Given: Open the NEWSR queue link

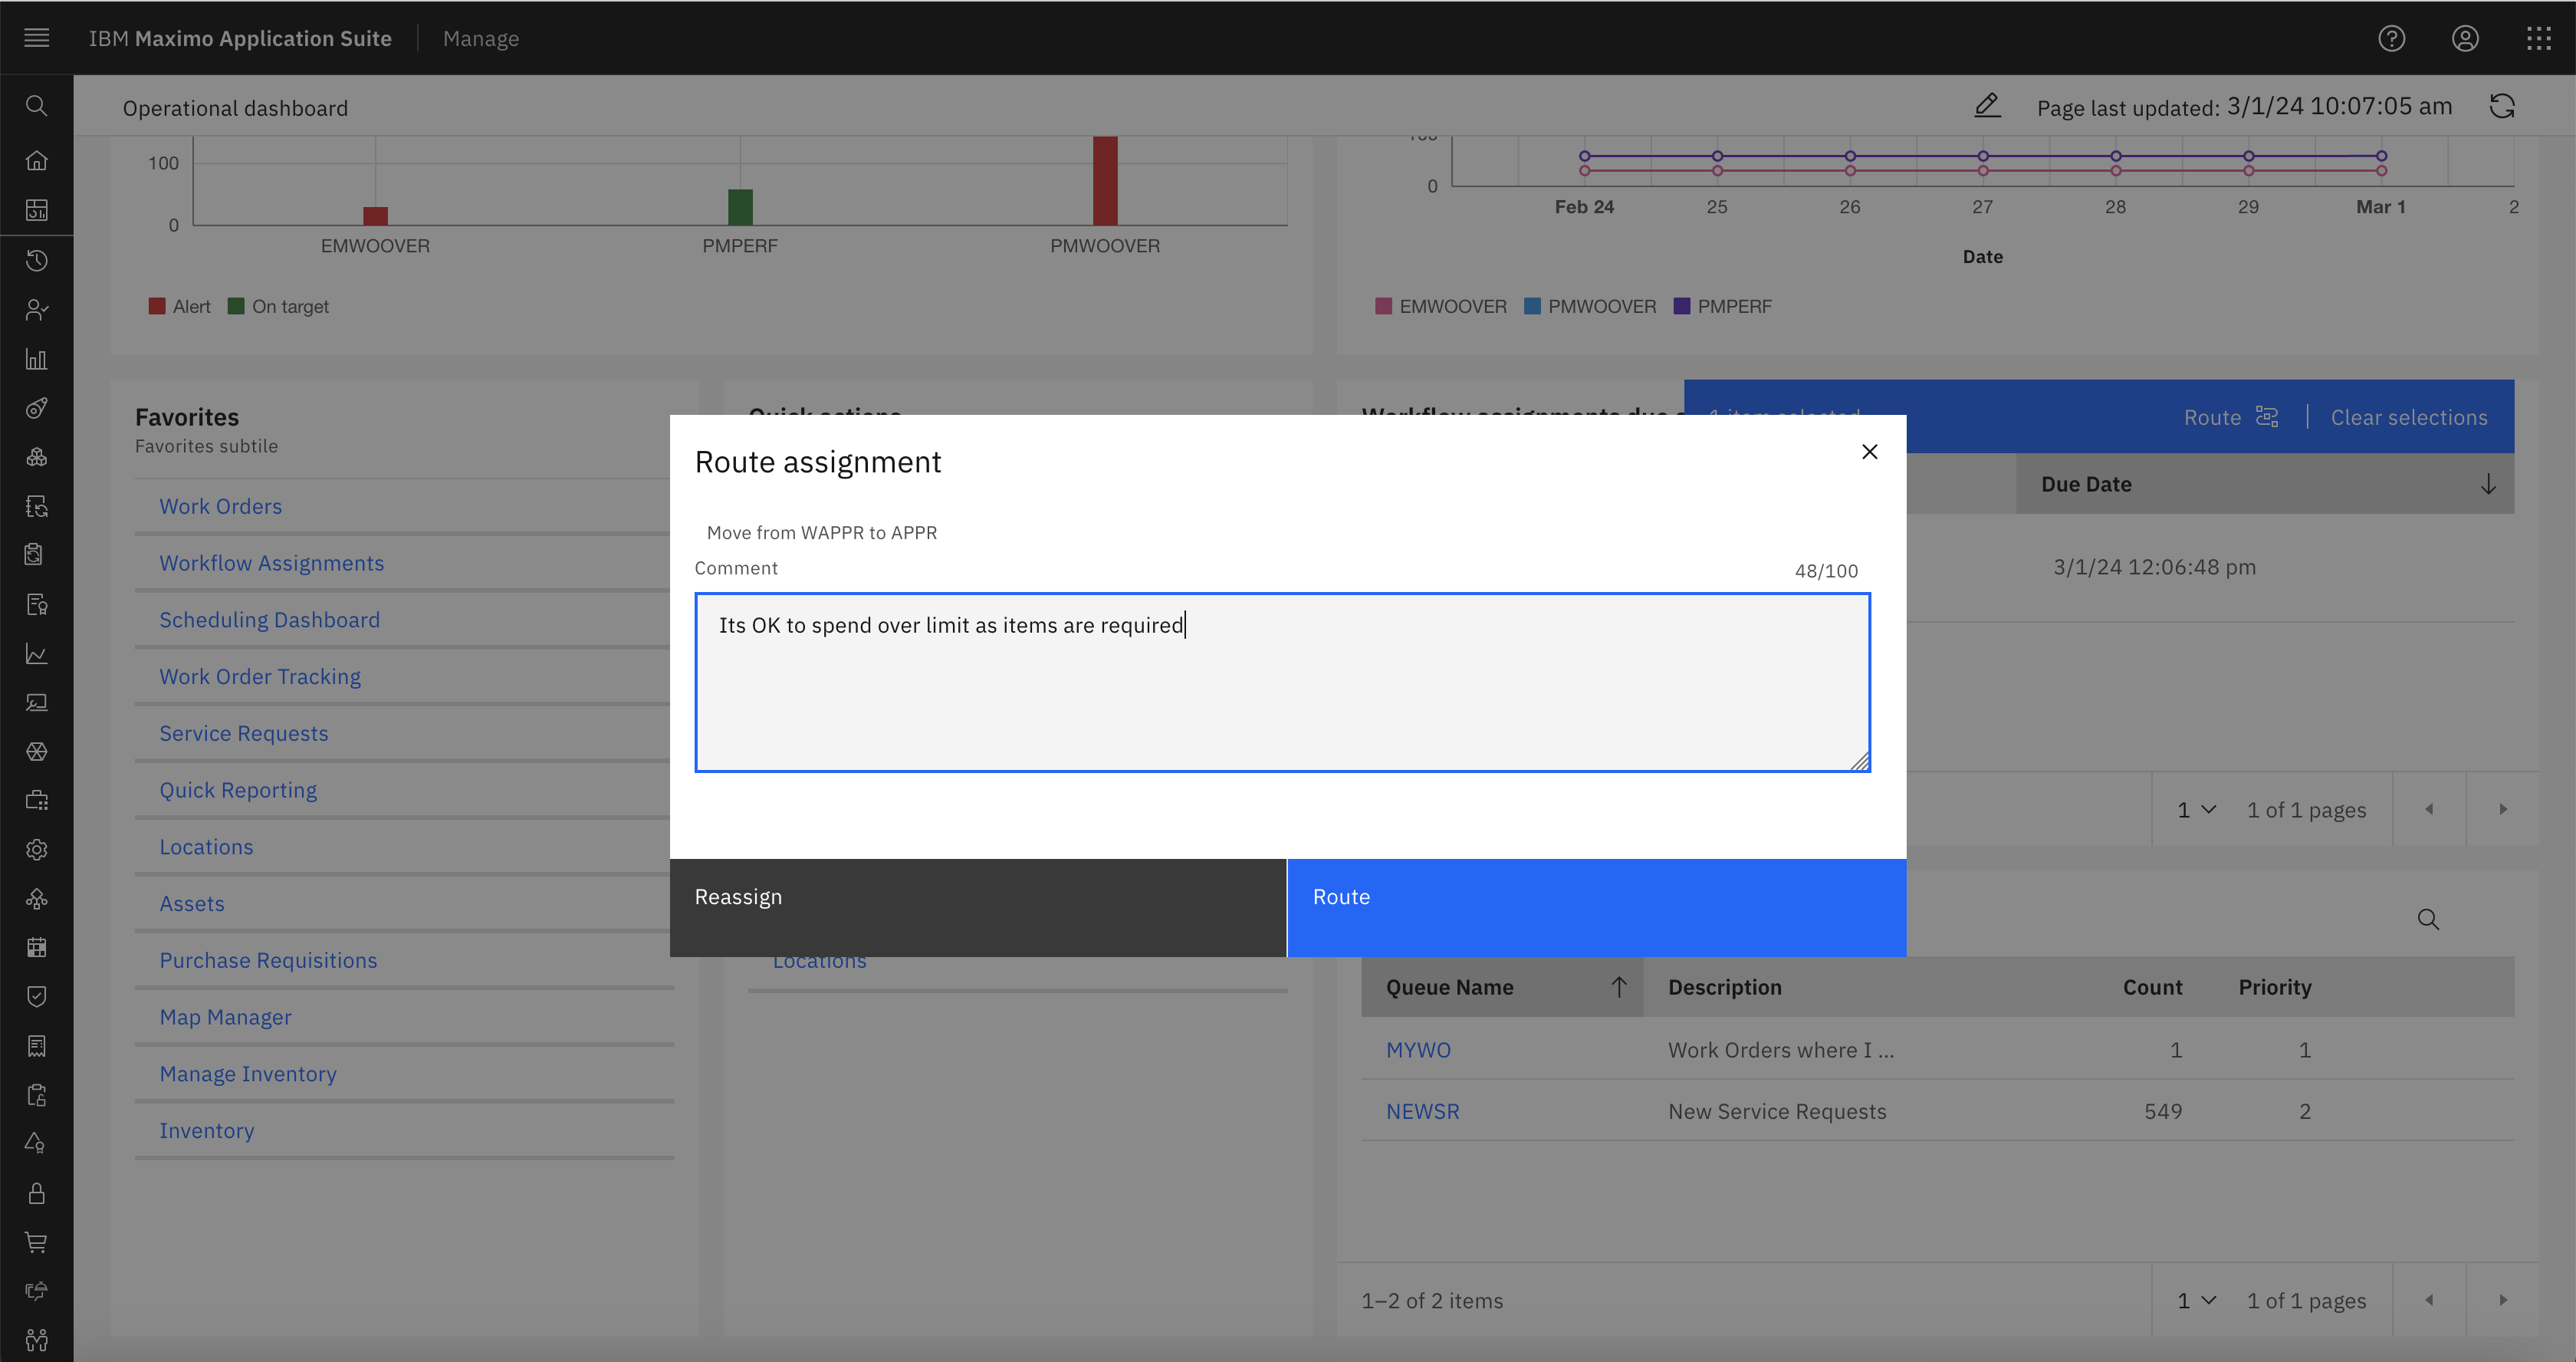Looking at the screenshot, I should tap(1422, 1110).
